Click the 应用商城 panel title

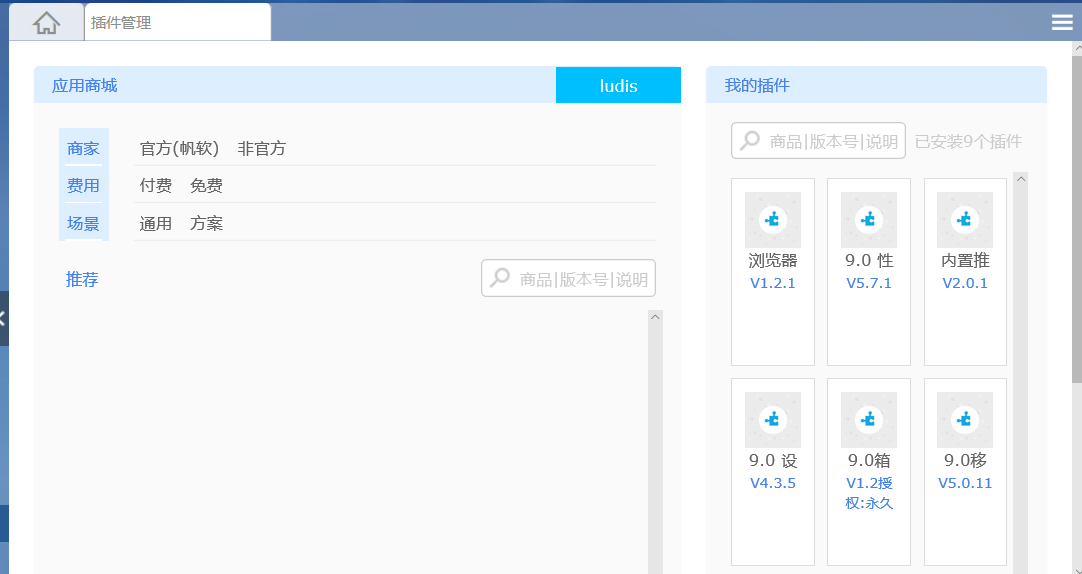click(84, 86)
